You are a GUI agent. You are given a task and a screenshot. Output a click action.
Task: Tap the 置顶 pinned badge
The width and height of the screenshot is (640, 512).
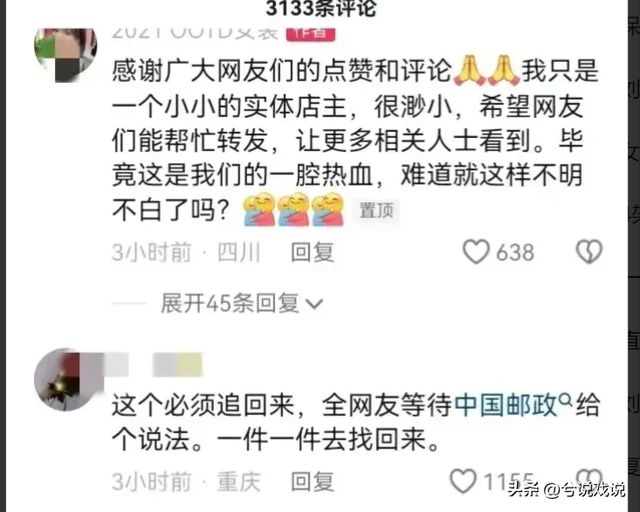[376, 211]
